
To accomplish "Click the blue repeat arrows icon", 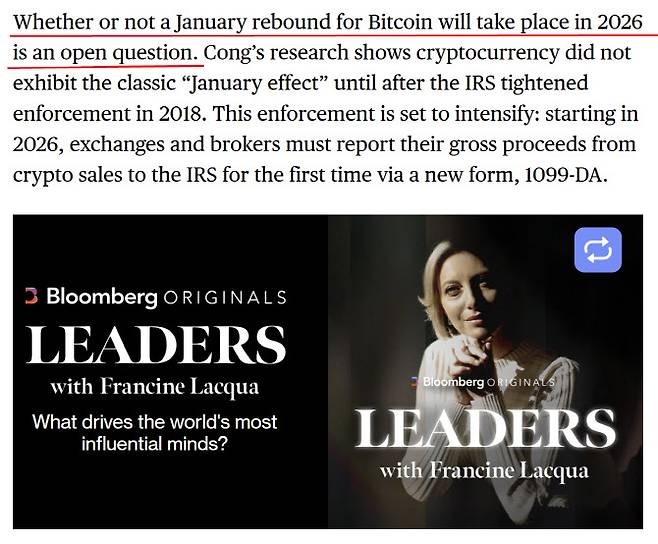I will 598,250.
